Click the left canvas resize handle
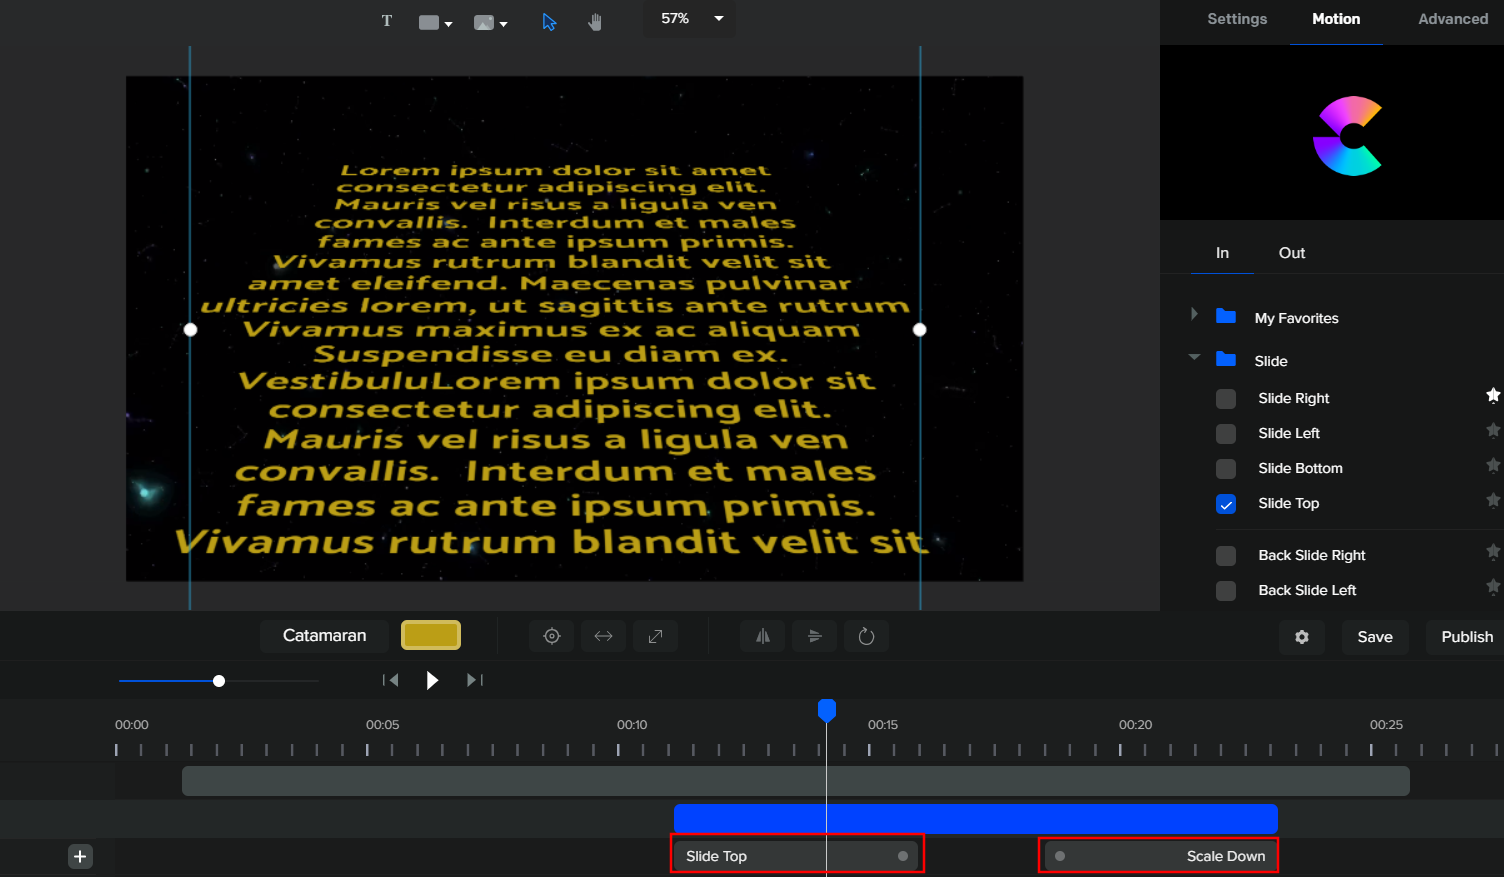The image size is (1504, 877). click(x=190, y=329)
